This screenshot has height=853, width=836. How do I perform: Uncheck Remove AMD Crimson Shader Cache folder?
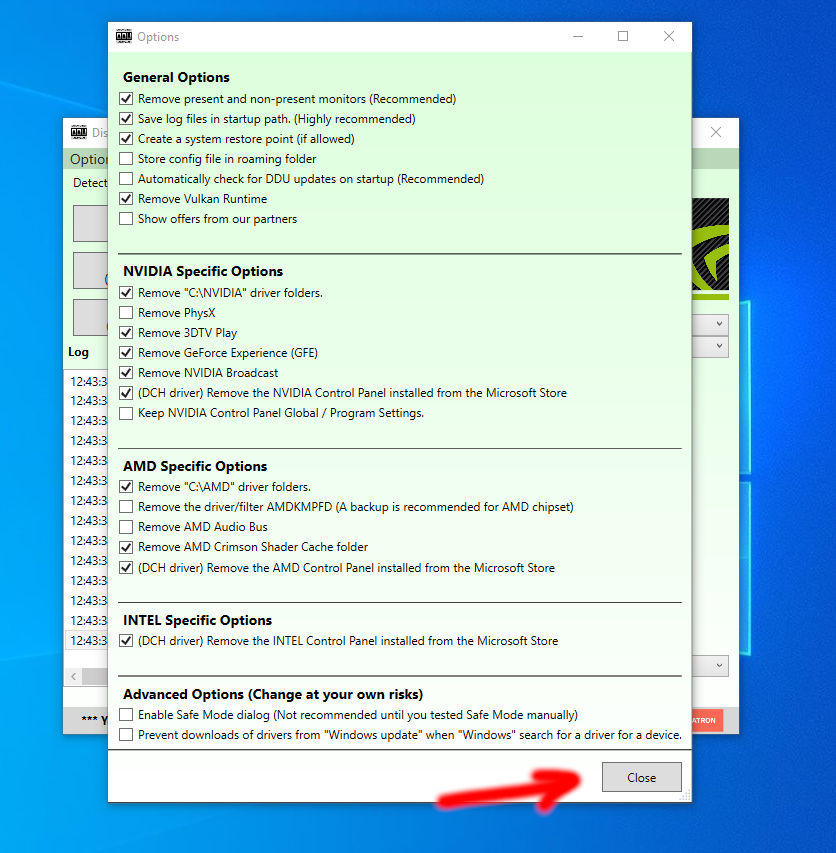126,547
